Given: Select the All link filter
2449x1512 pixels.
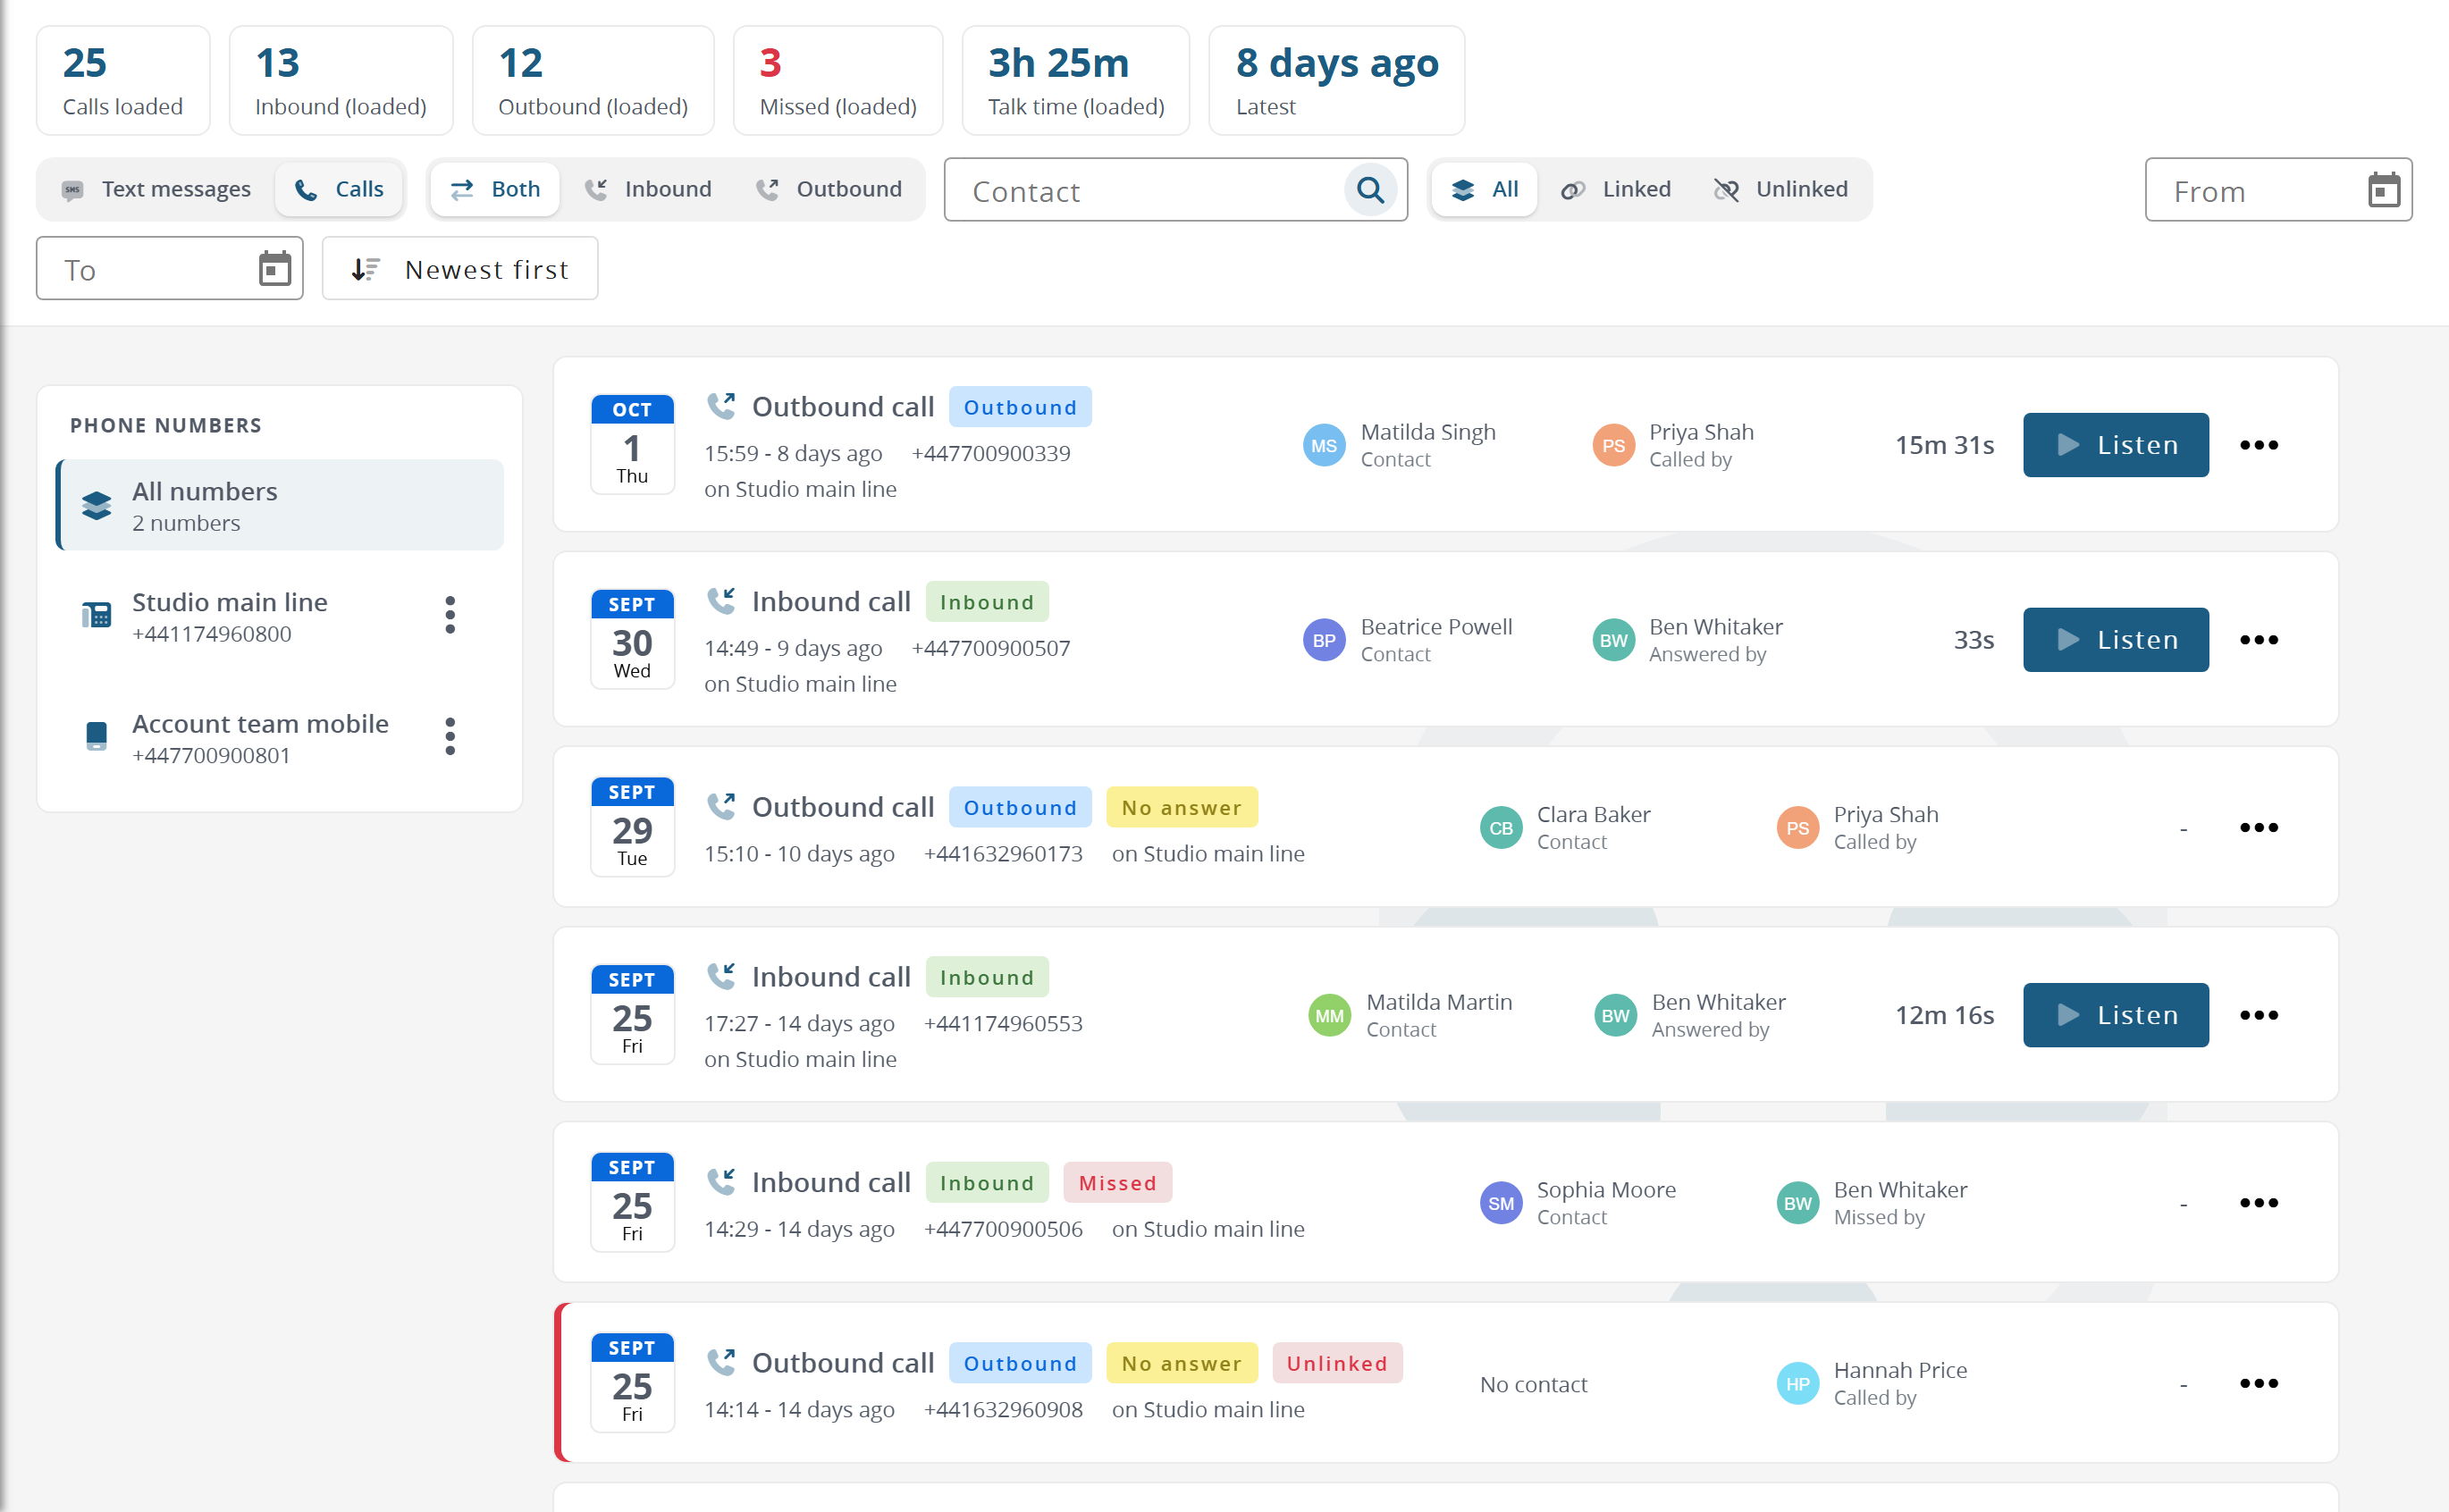Looking at the screenshot, I should point(1485,189).
